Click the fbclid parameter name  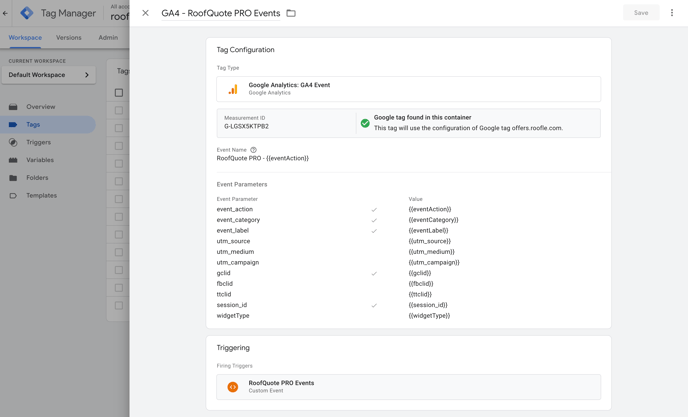225,284
